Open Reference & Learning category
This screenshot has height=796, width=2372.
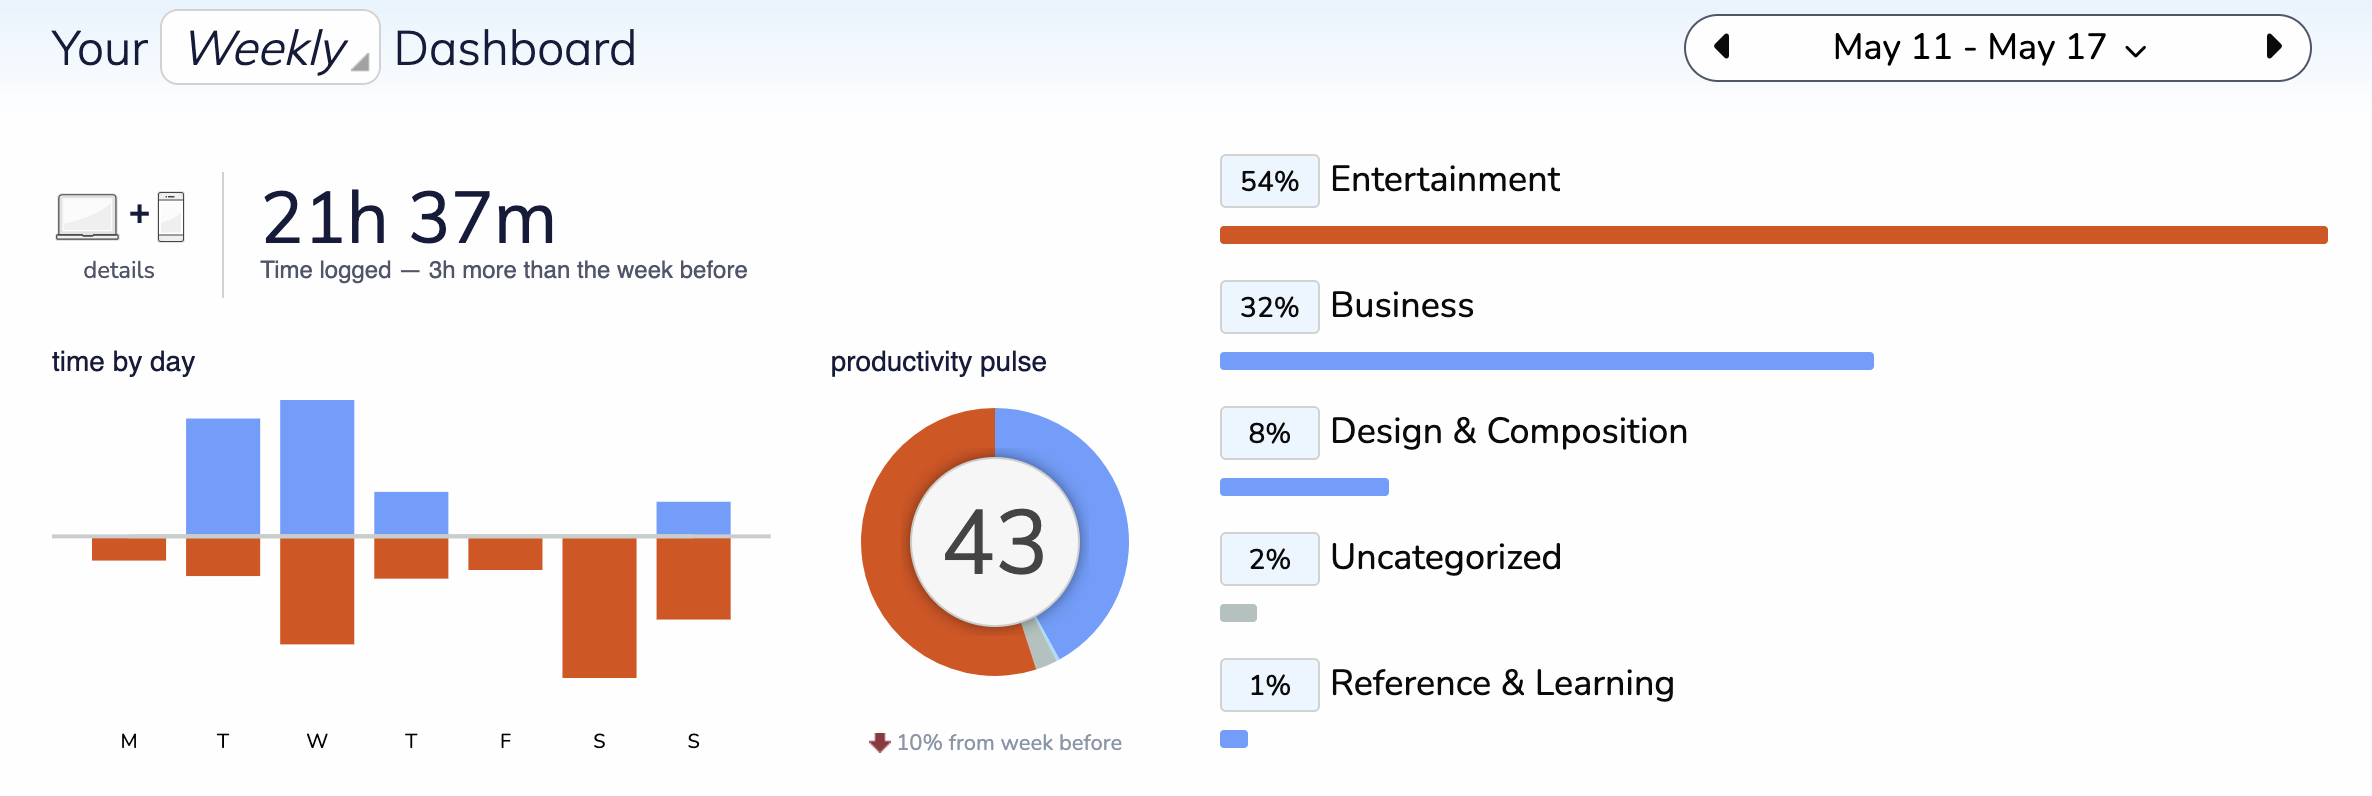click(1502, 684)
